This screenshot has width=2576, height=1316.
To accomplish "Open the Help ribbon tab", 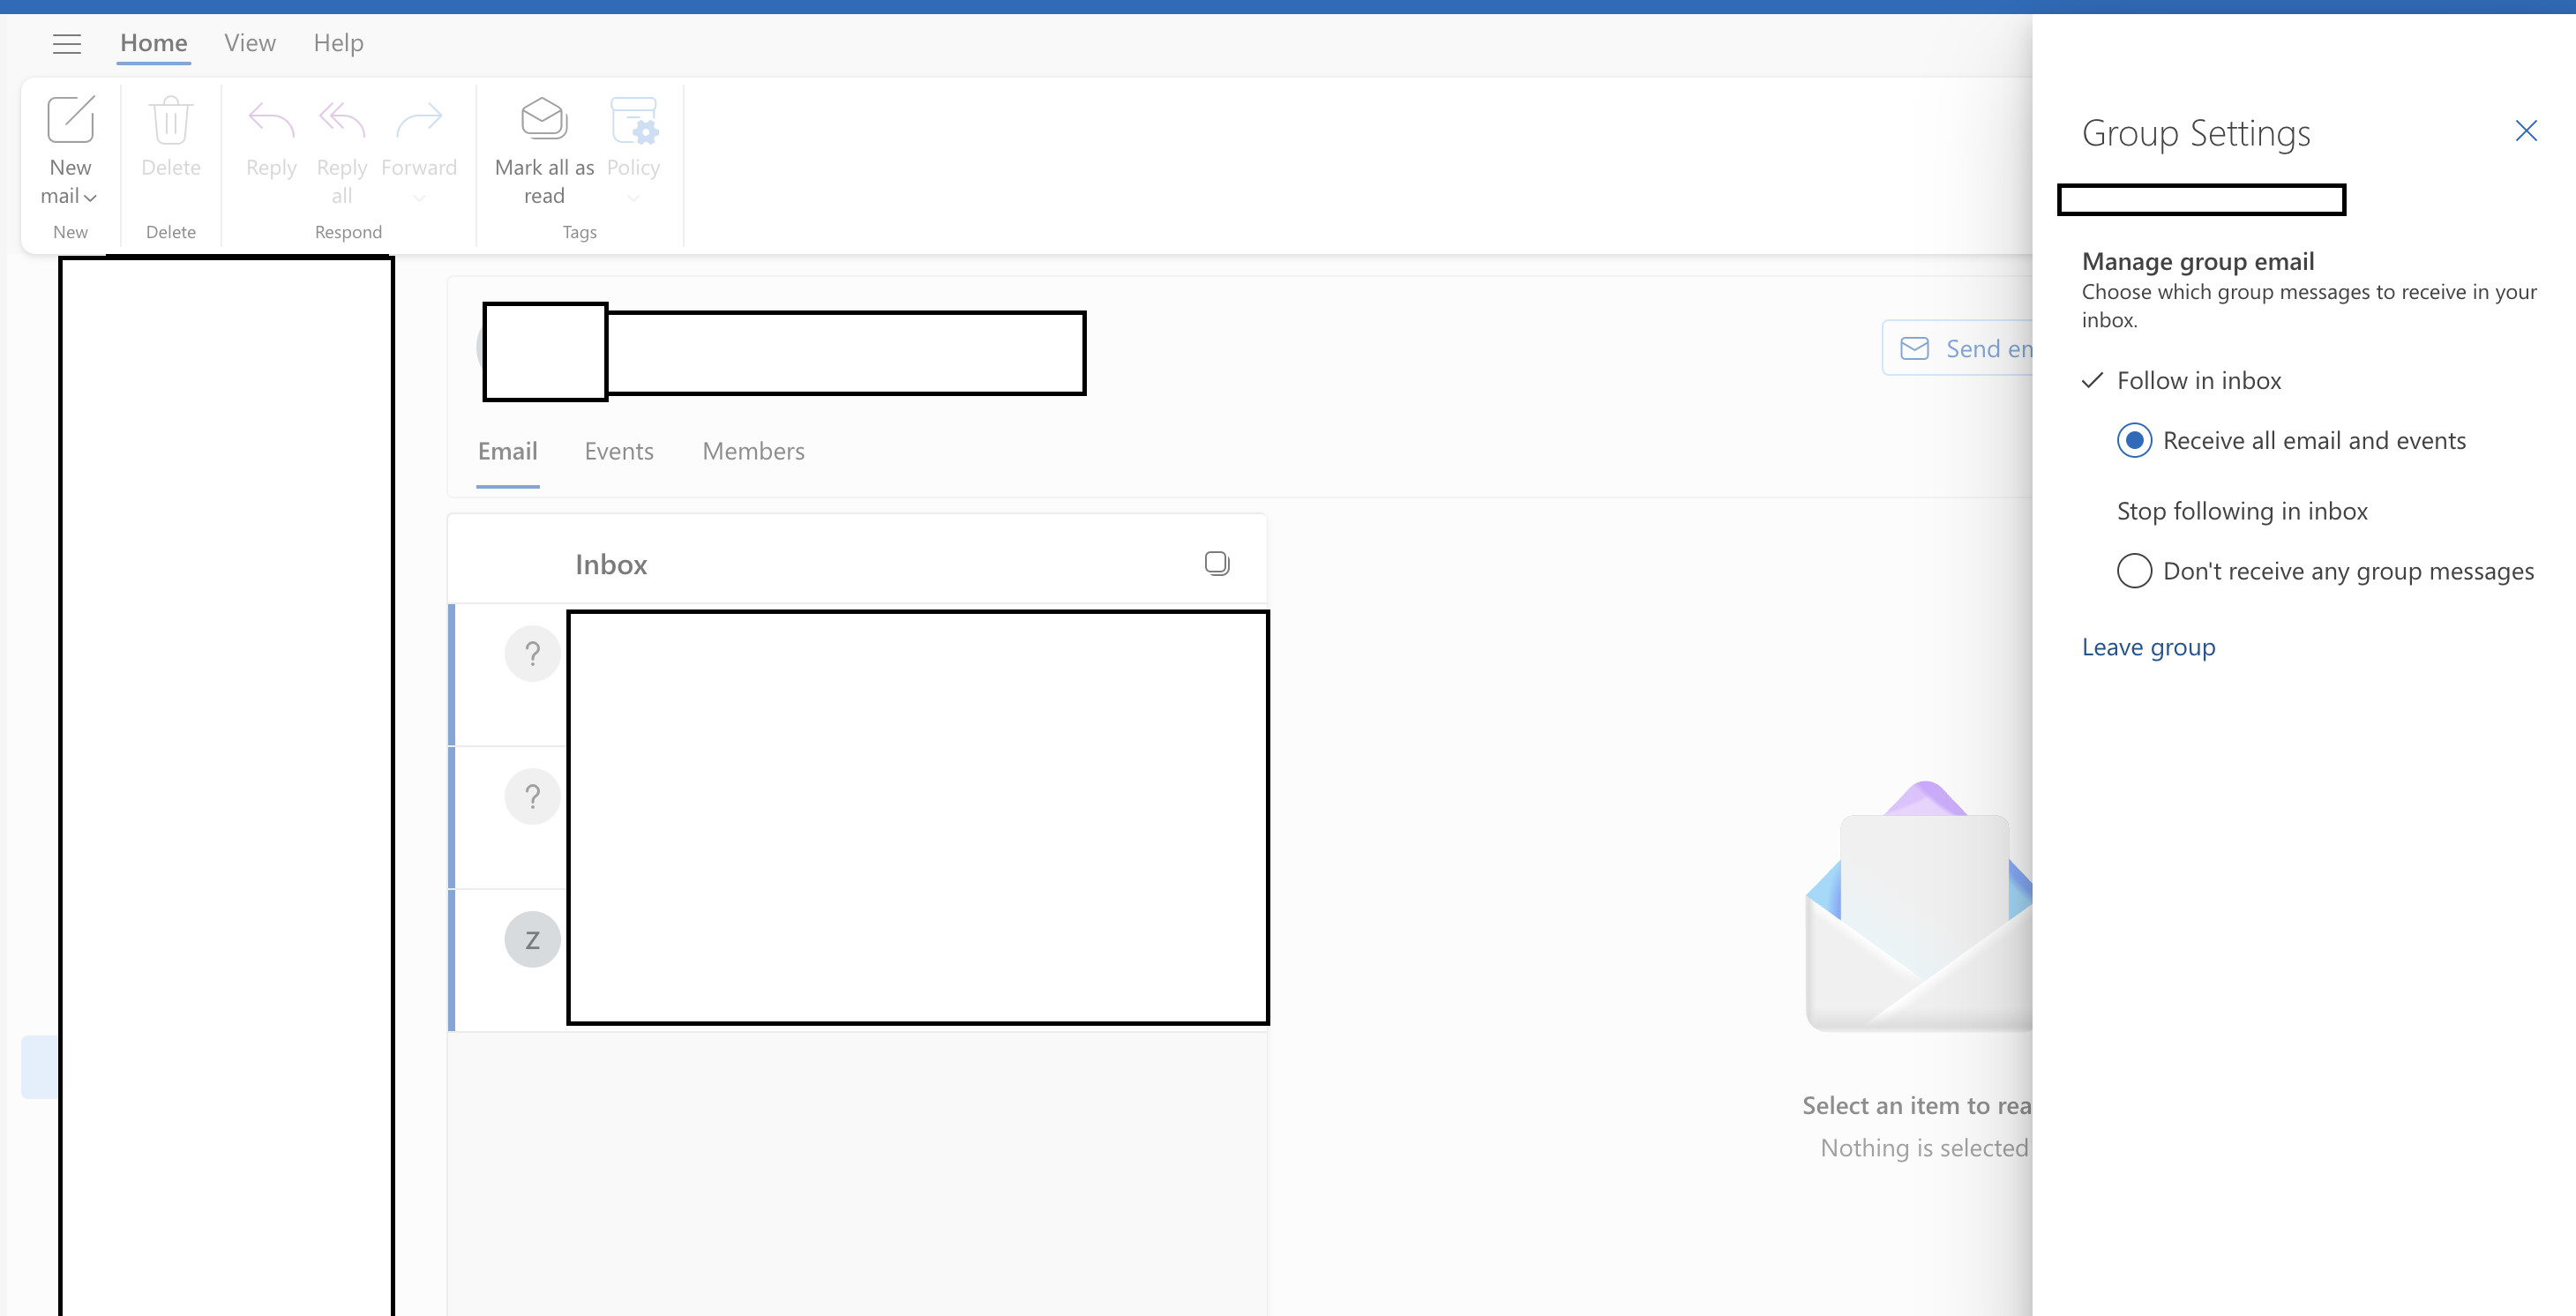I will pos(338,43).
